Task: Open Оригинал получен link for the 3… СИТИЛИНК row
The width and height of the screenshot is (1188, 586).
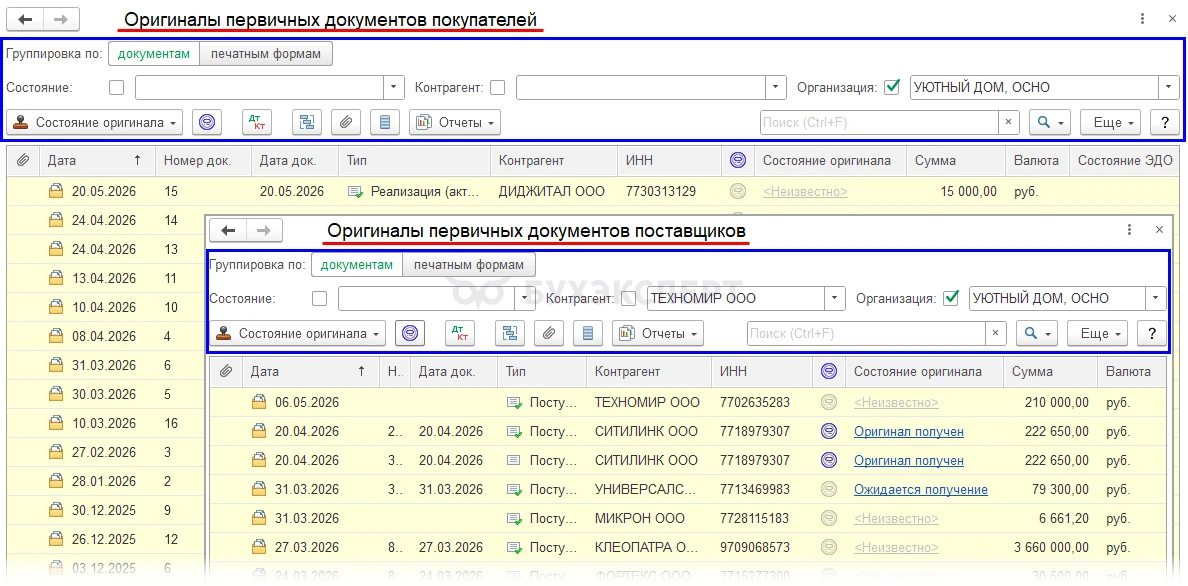Action: coord(908,460)
